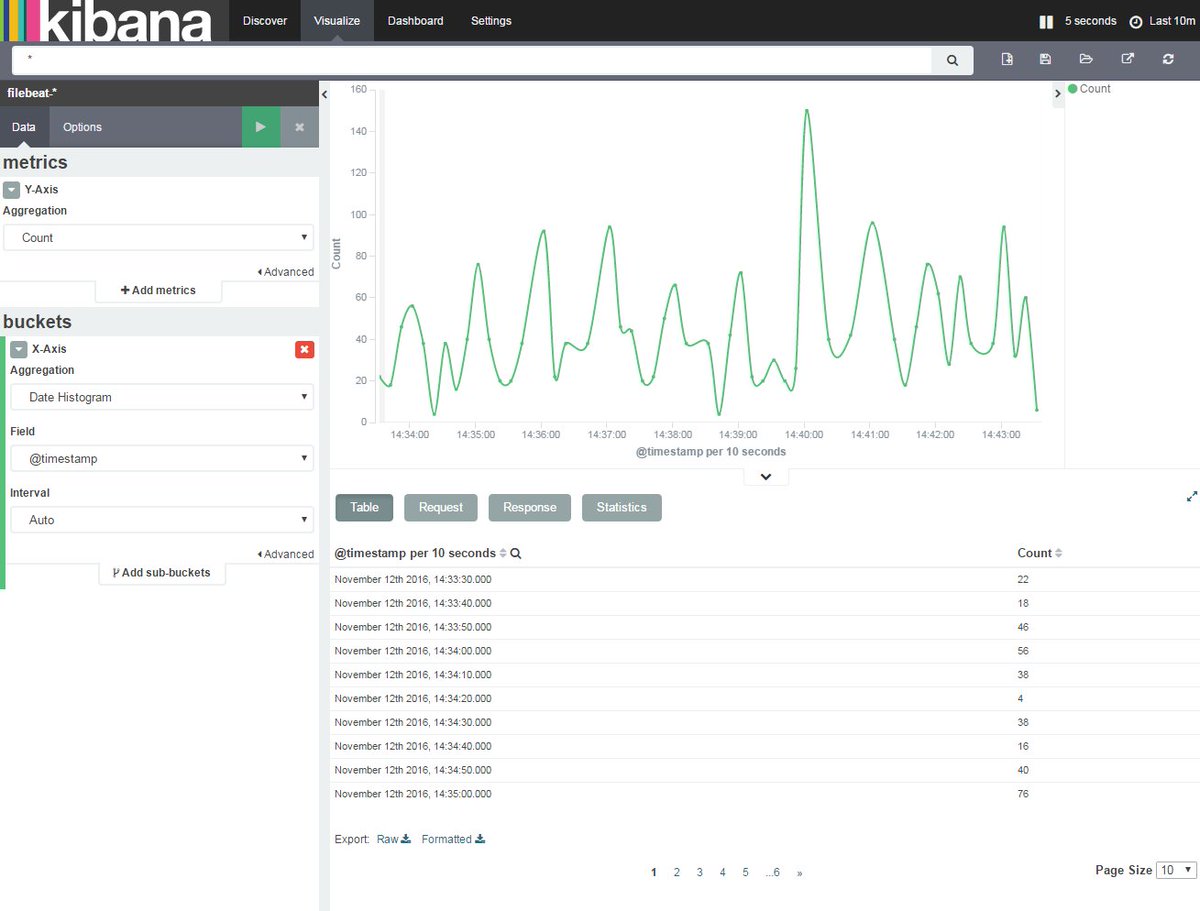
Task: Remove the X-Axis bucket
Action: 304,349
